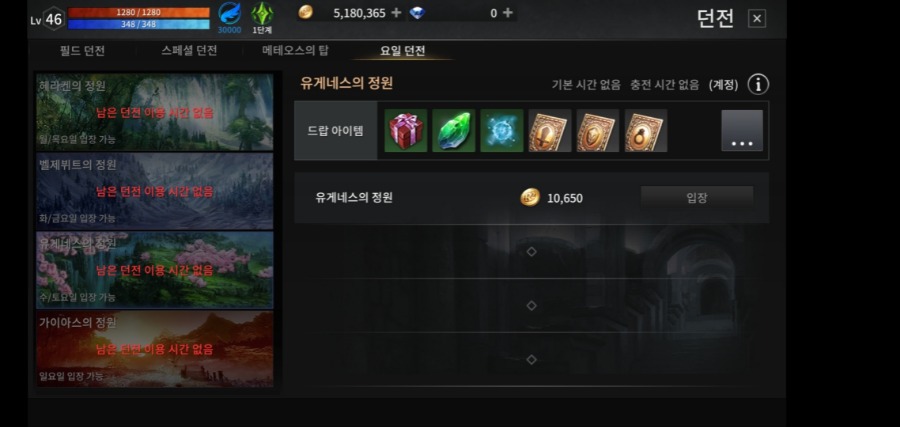Switch to the 스페셜 던전 tab
The image size is (900, 427).
coord(189,51)
